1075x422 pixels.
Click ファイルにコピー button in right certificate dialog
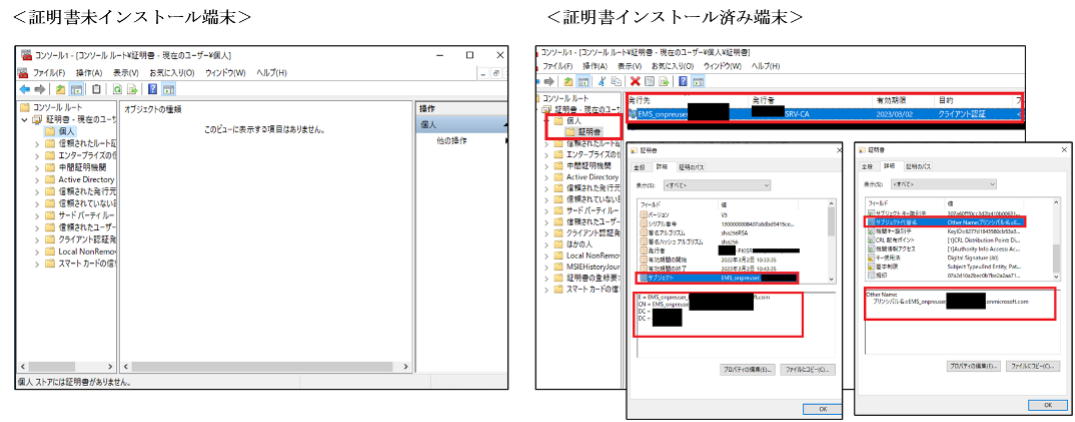click(x=1032, y=366)
